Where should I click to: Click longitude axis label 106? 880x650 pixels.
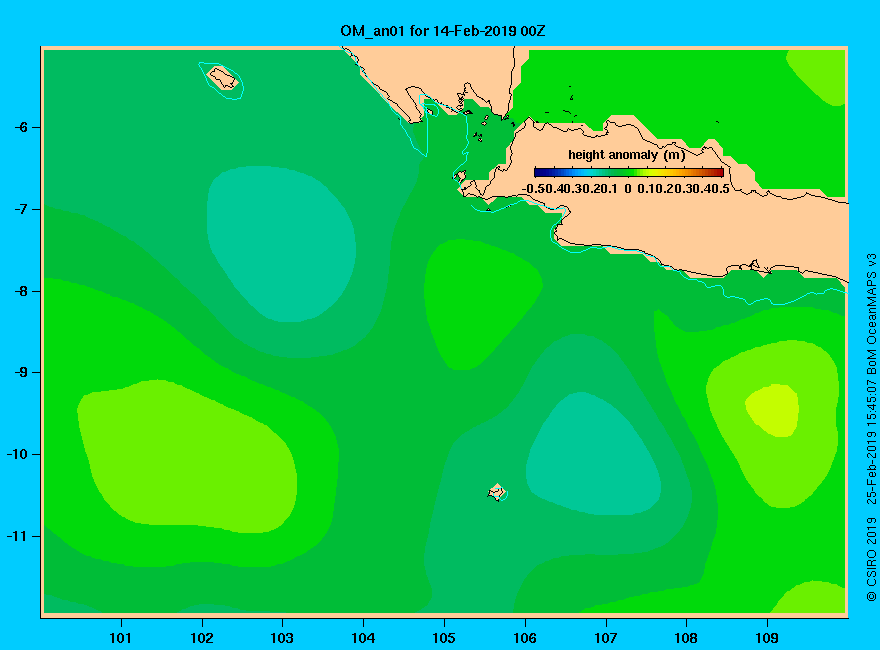[525, 638]
